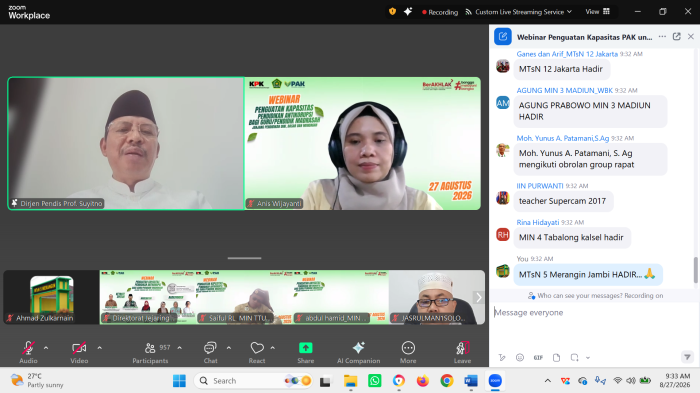
Task: Open WhatsApp from the taskbar
Action: pyautogui.click(x=375, y=381)
